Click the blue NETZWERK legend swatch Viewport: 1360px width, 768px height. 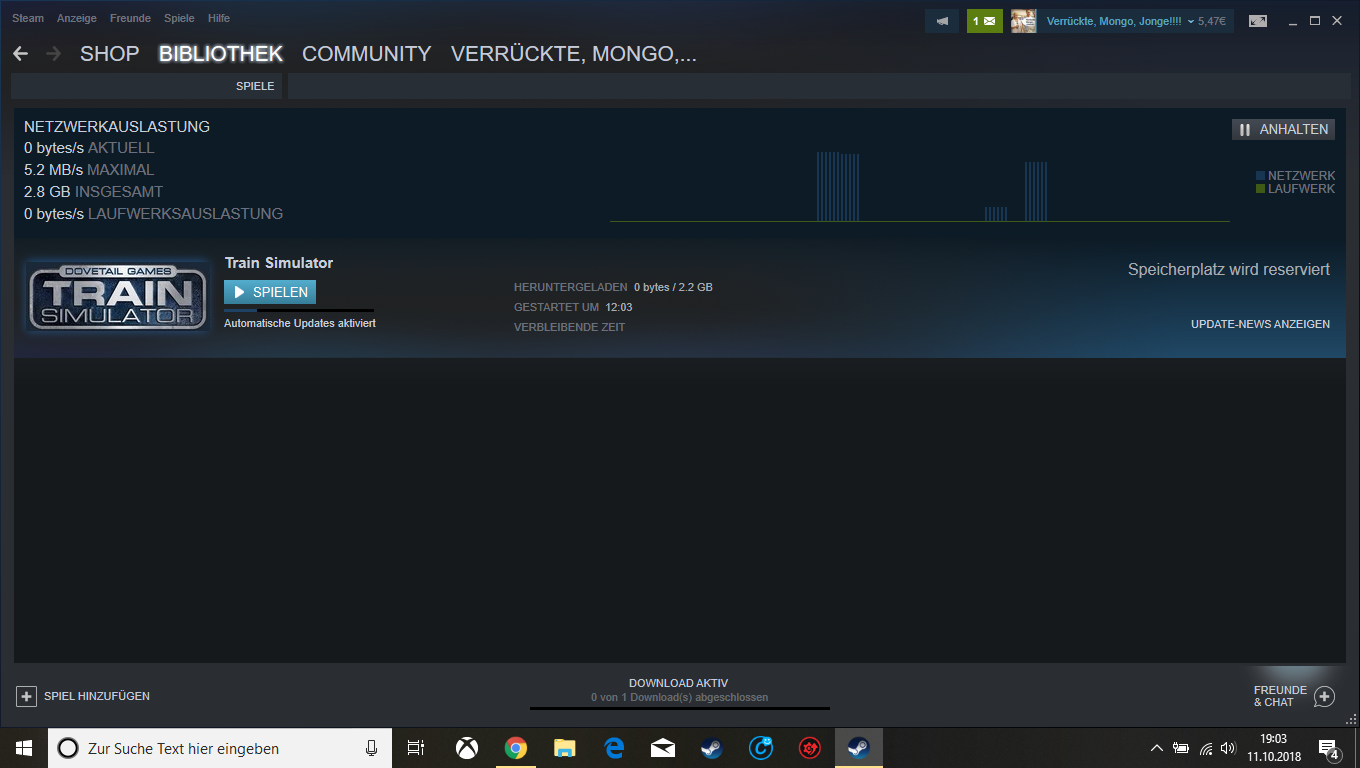(x=1260, y=176)
